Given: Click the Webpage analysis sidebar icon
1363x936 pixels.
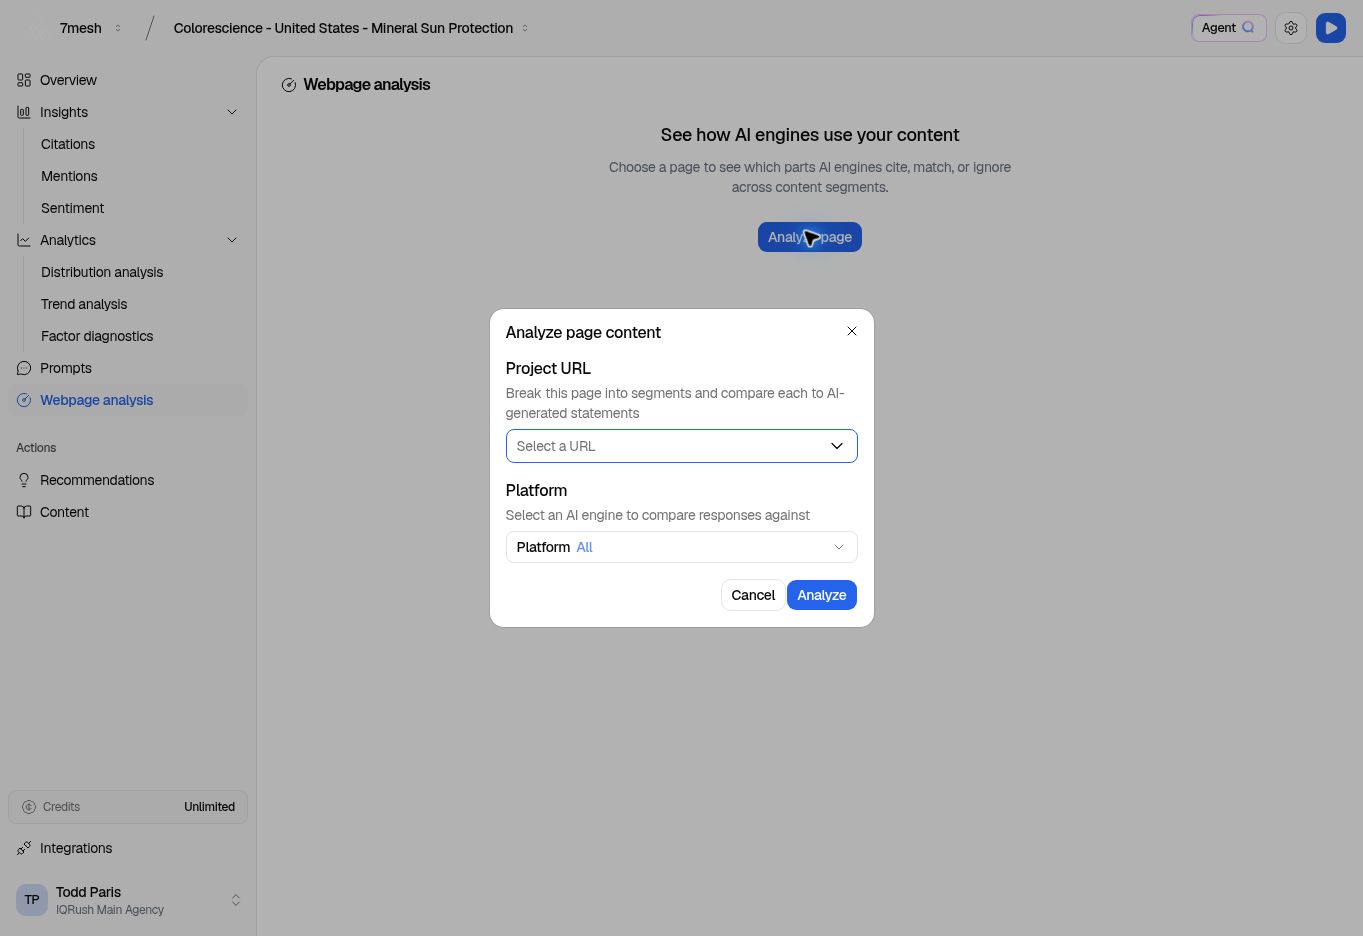Looking at the screenshot, I should click(24, 400).
